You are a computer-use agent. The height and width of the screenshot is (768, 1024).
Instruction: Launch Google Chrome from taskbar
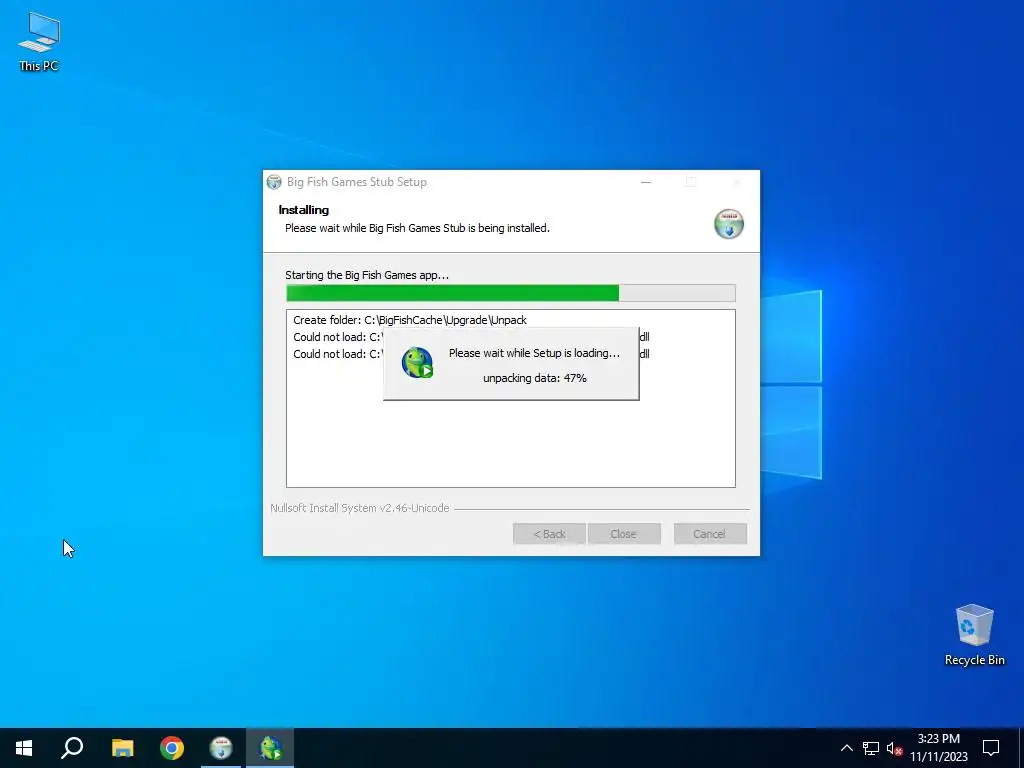(x=172, y=748)
